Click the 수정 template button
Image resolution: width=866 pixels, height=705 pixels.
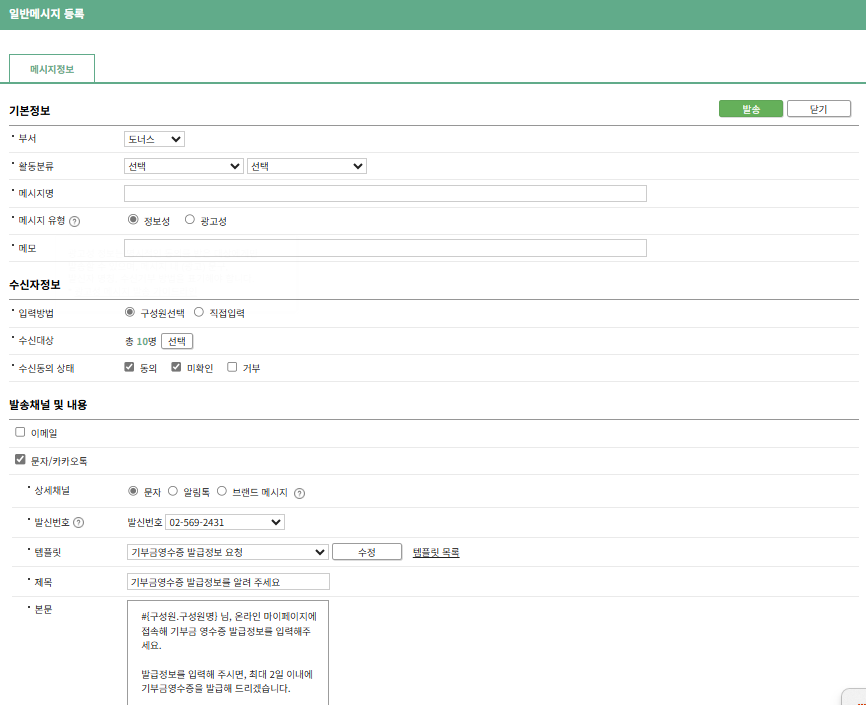point(367,552)
